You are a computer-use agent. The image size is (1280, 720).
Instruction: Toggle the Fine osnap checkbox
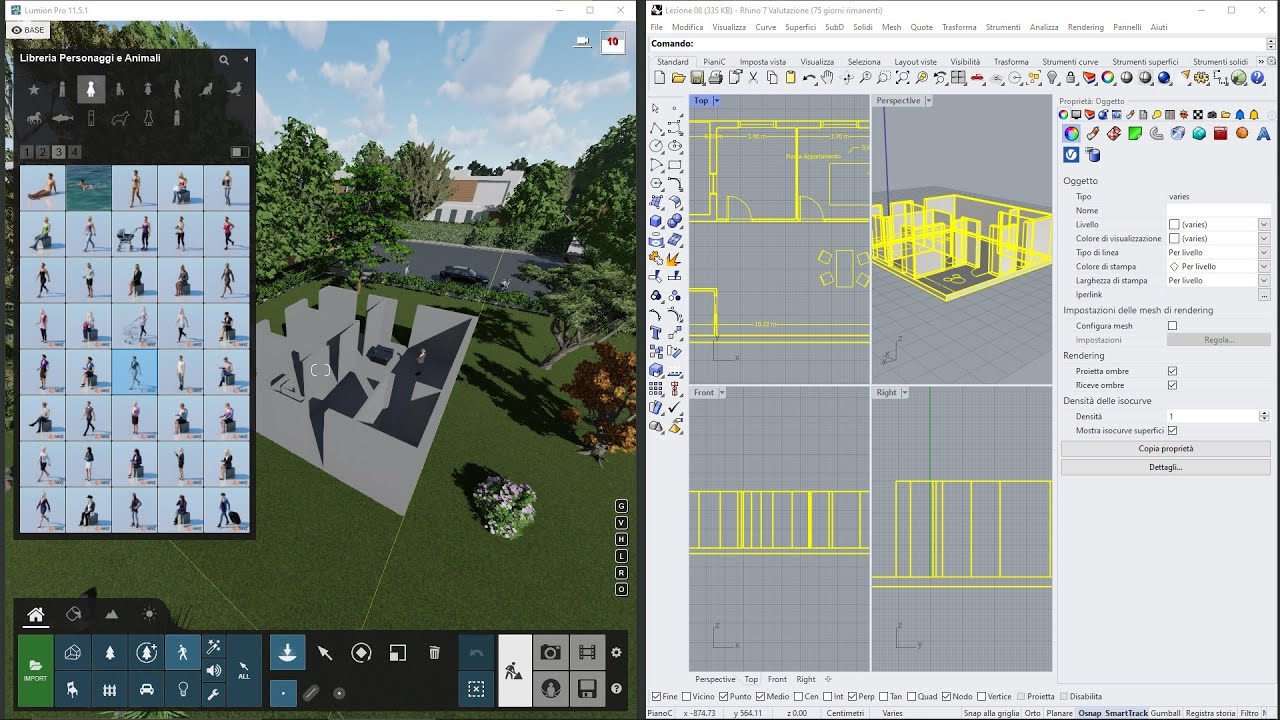(656, 696)
